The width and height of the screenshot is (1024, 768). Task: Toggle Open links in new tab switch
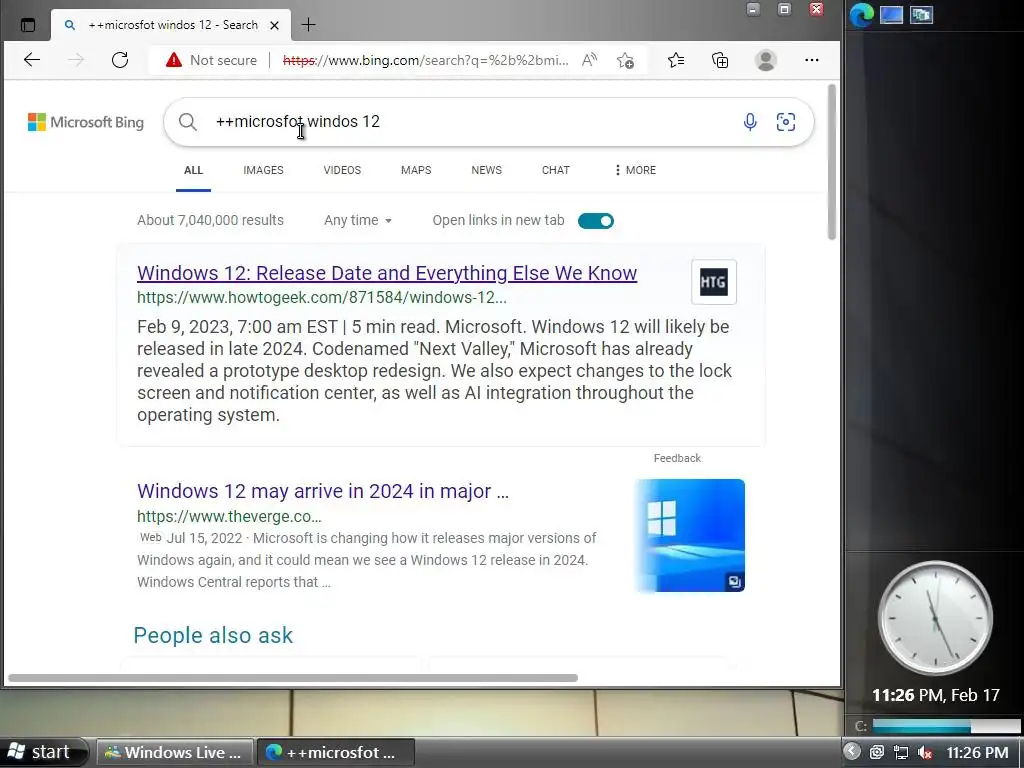[x=596, y=221]
